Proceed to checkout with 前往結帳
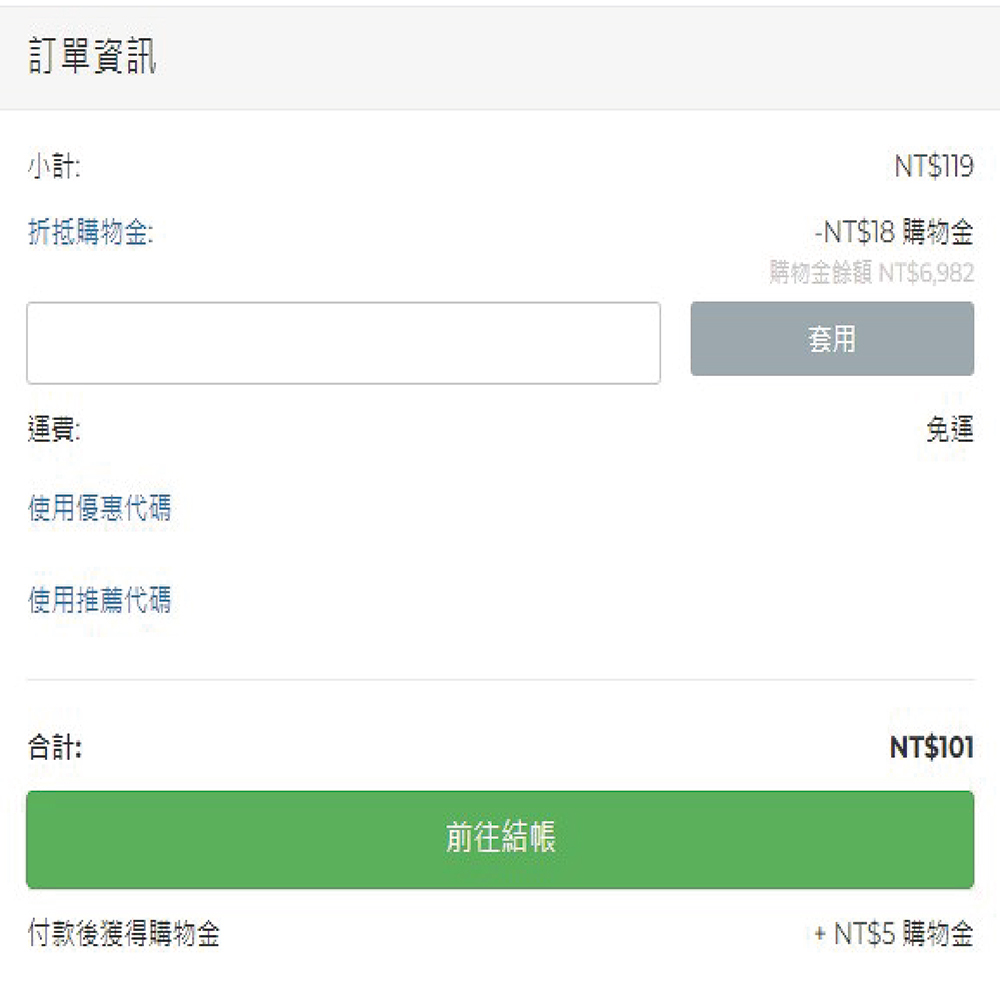The width and height of the screenshot is (1000, 1000). (x=500, y=839)
